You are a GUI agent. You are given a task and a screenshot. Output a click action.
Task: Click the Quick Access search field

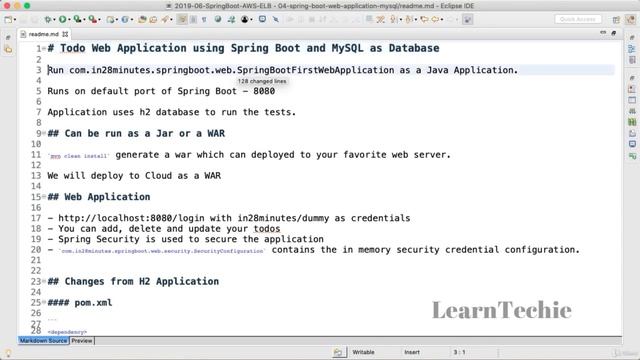click(x=578, y=19)
